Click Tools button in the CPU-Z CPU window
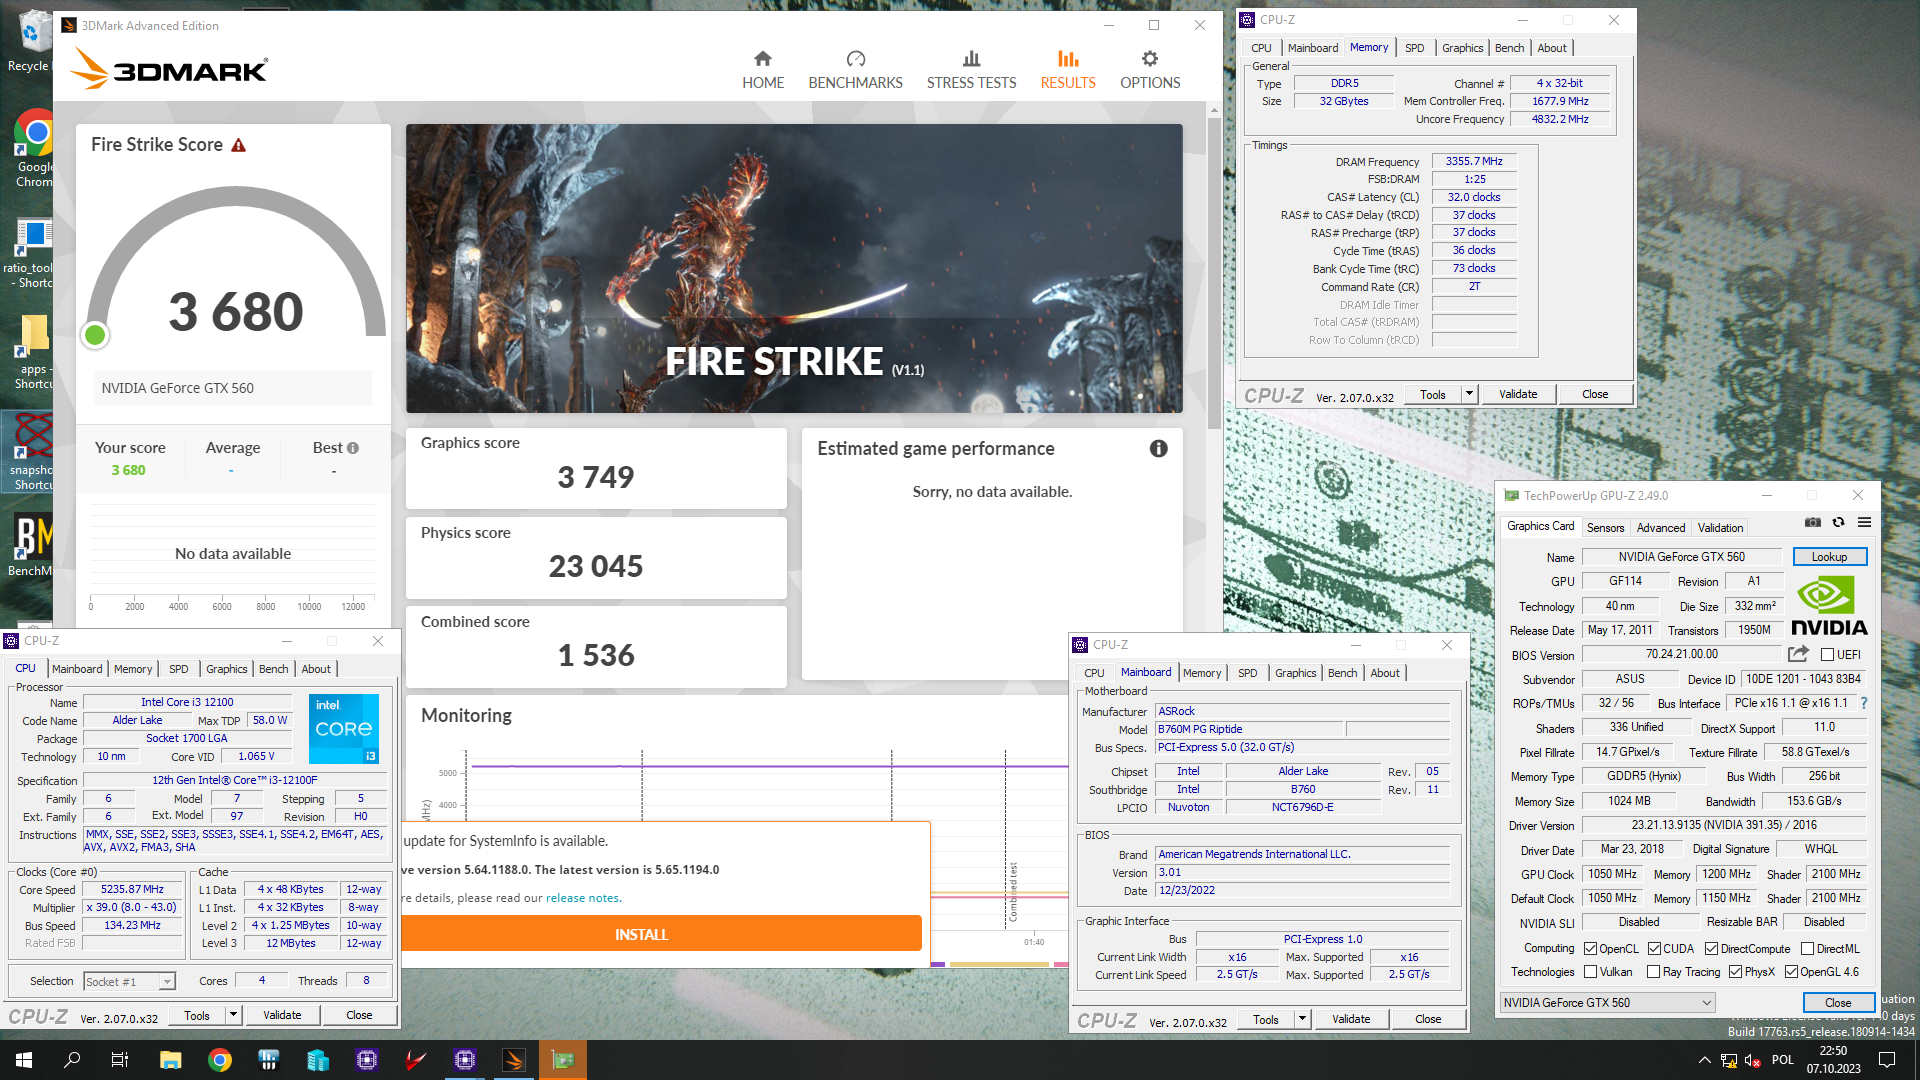This screenshot has height=1080, width=1920. pyautogui.click(x=197, y=1015)
